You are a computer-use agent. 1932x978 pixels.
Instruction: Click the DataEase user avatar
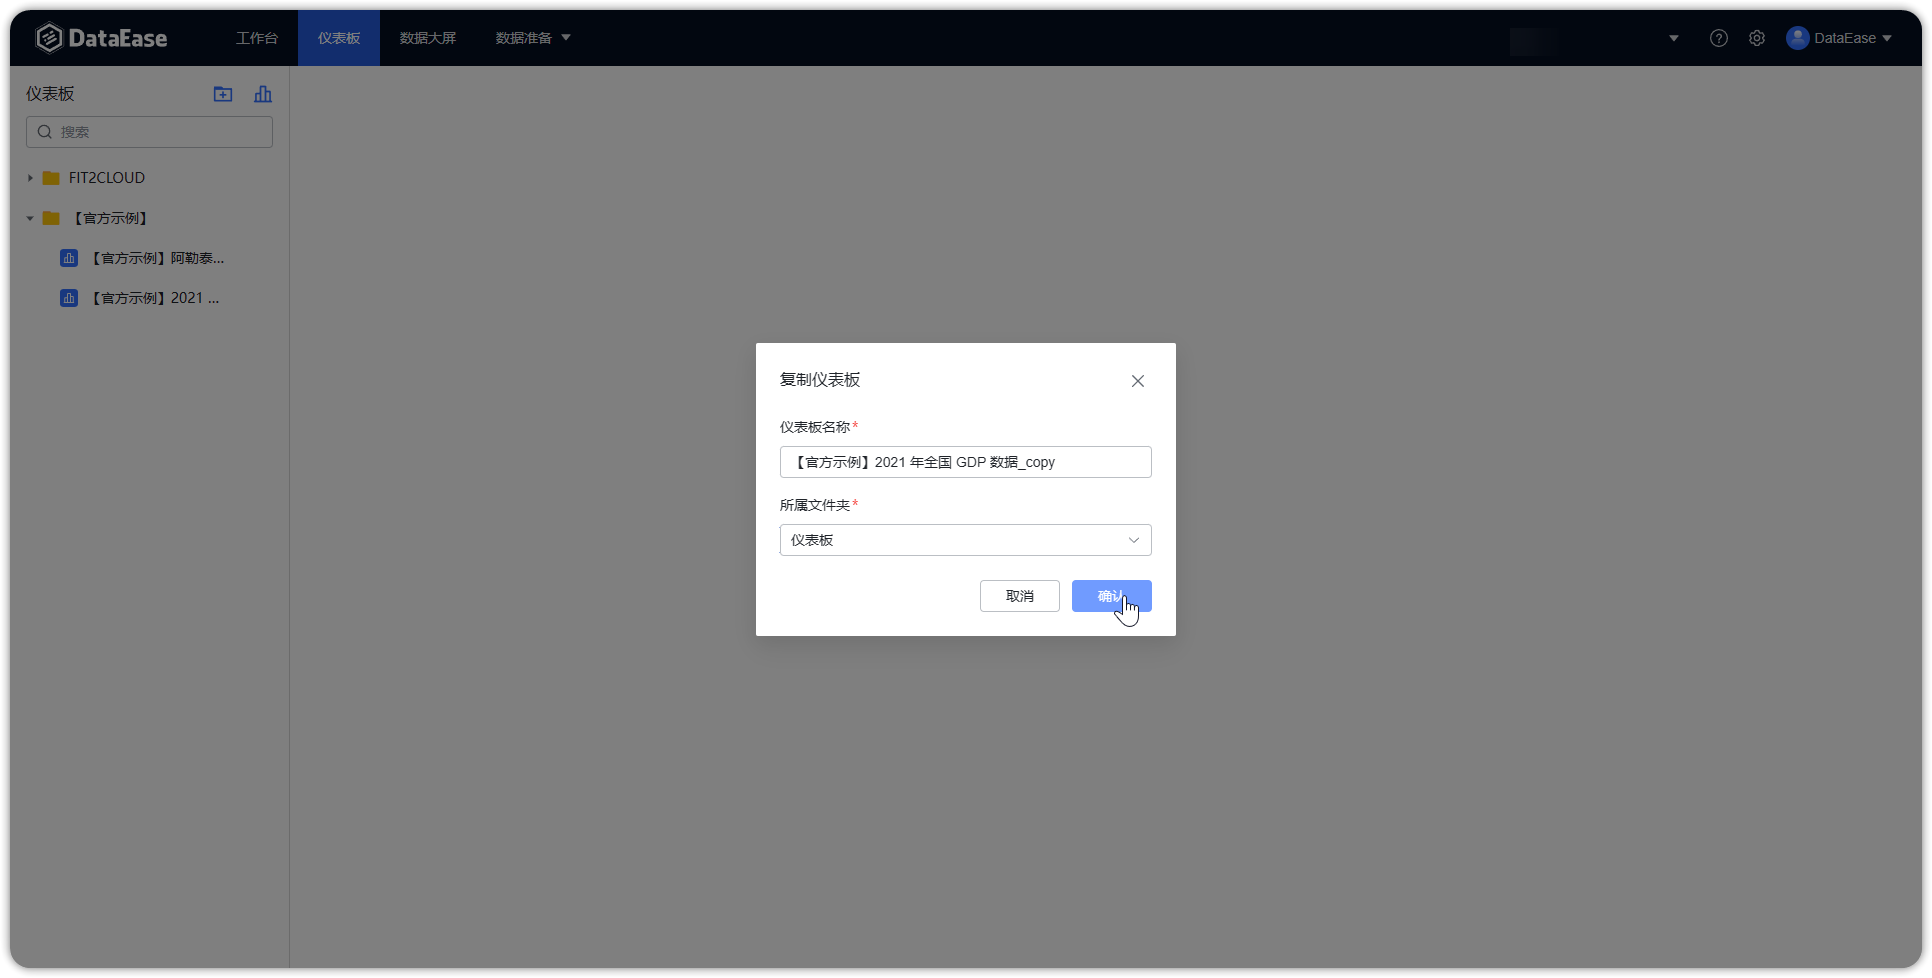point(1797,38)
